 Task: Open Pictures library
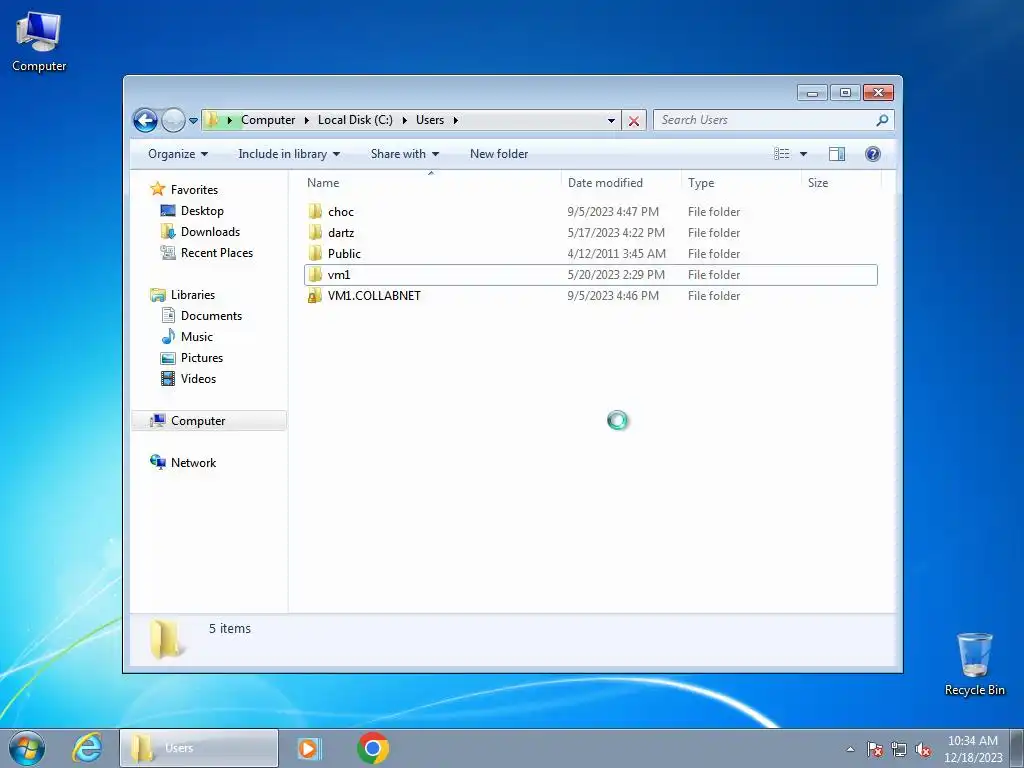point(202,357)
